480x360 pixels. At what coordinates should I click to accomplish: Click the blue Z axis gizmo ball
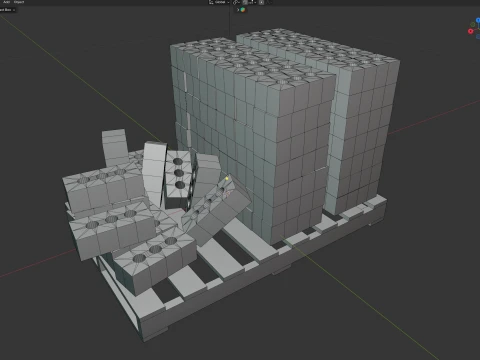coord(478,20)
